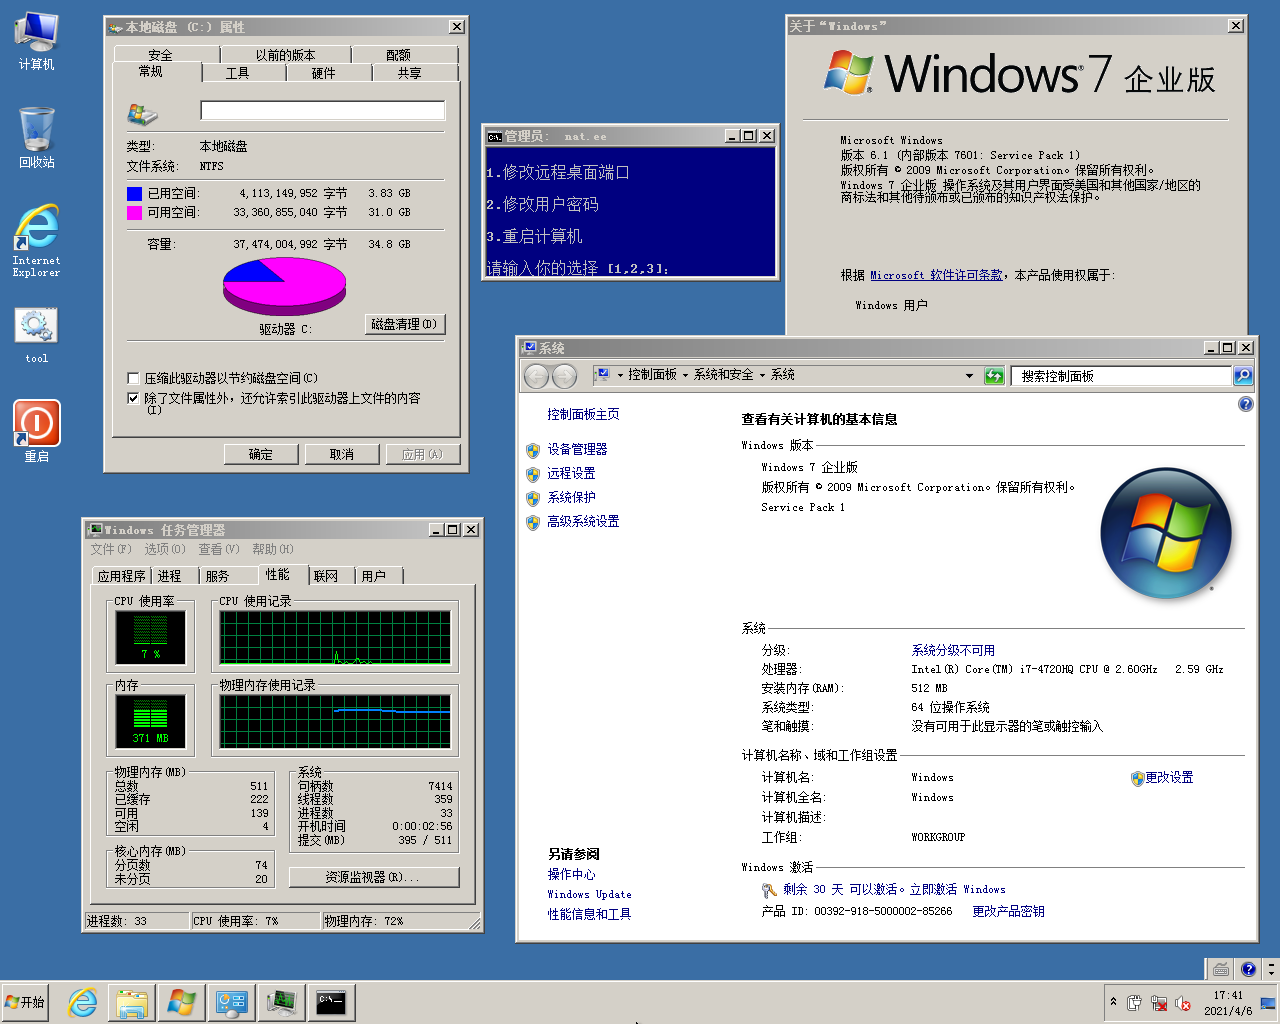Uncheck the allow file indexing checkbox
This screenshot has width=1280, height=1024.
[x=133, y=398]
